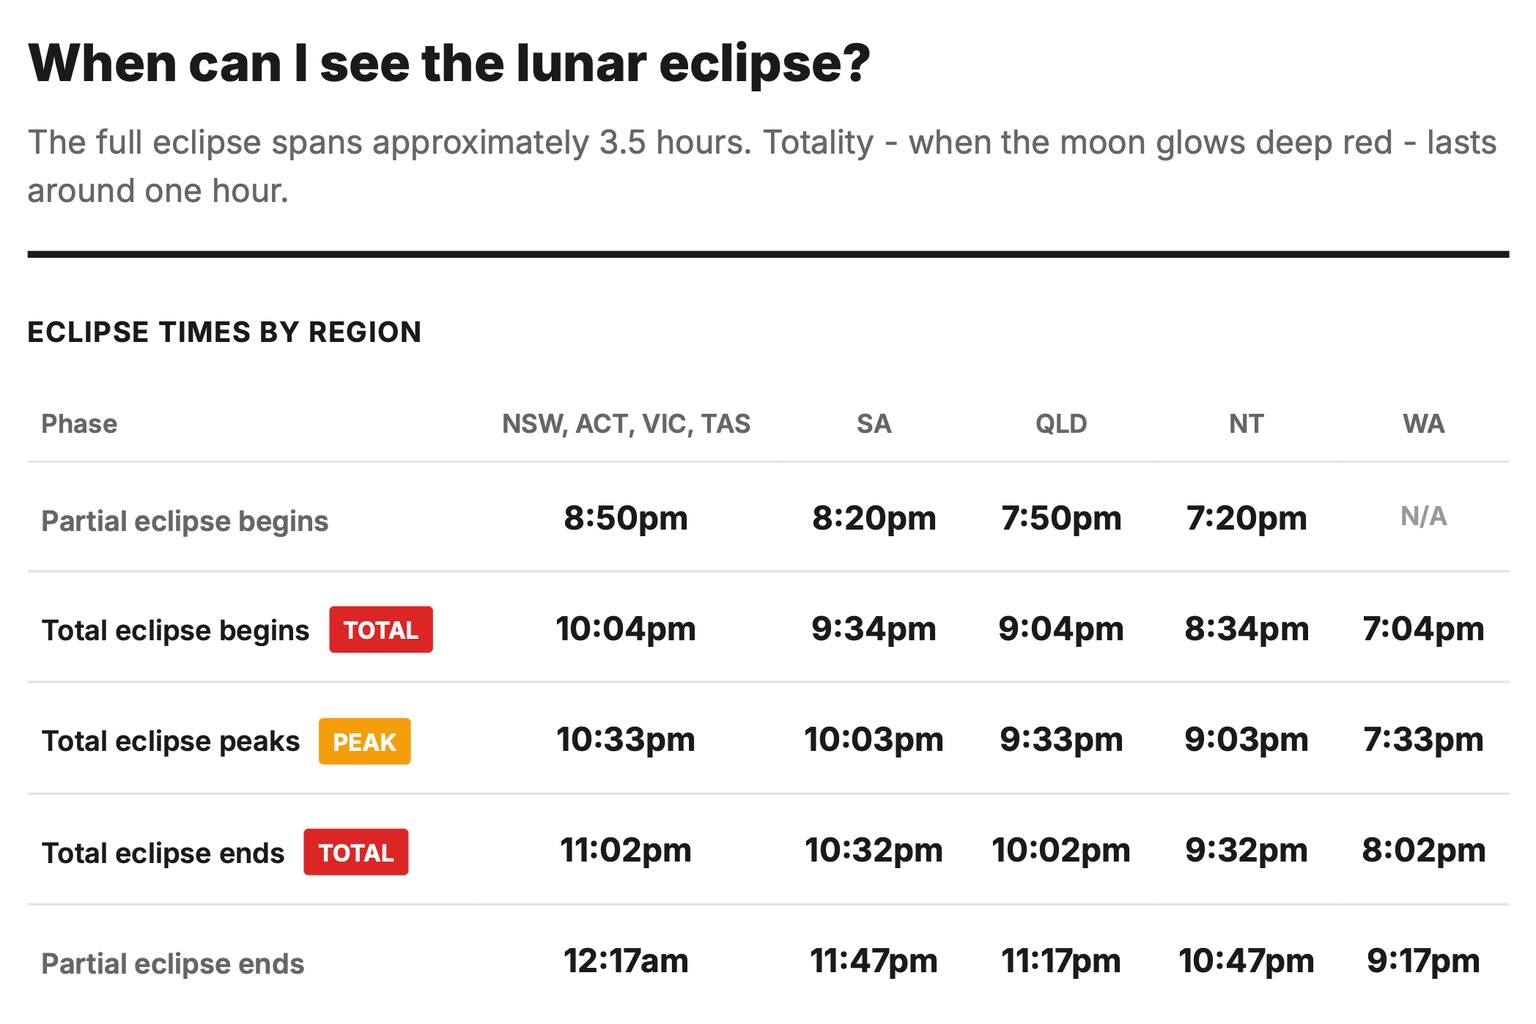The image size is (1536, 1024).
Task: Click the NT column header
Action: [x=1246, y=424]
